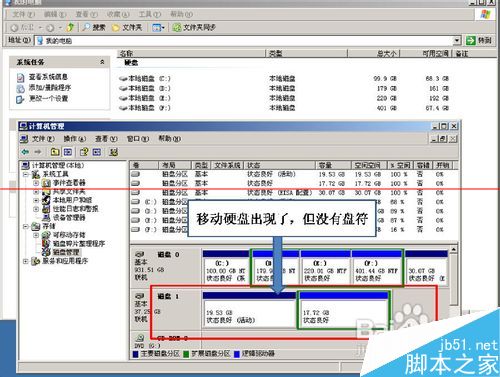Image resolution: width=500 pixels, height=377 pixels.
Task: Open 工具(T) menu in My Computer window
Action: click(150, 14)
